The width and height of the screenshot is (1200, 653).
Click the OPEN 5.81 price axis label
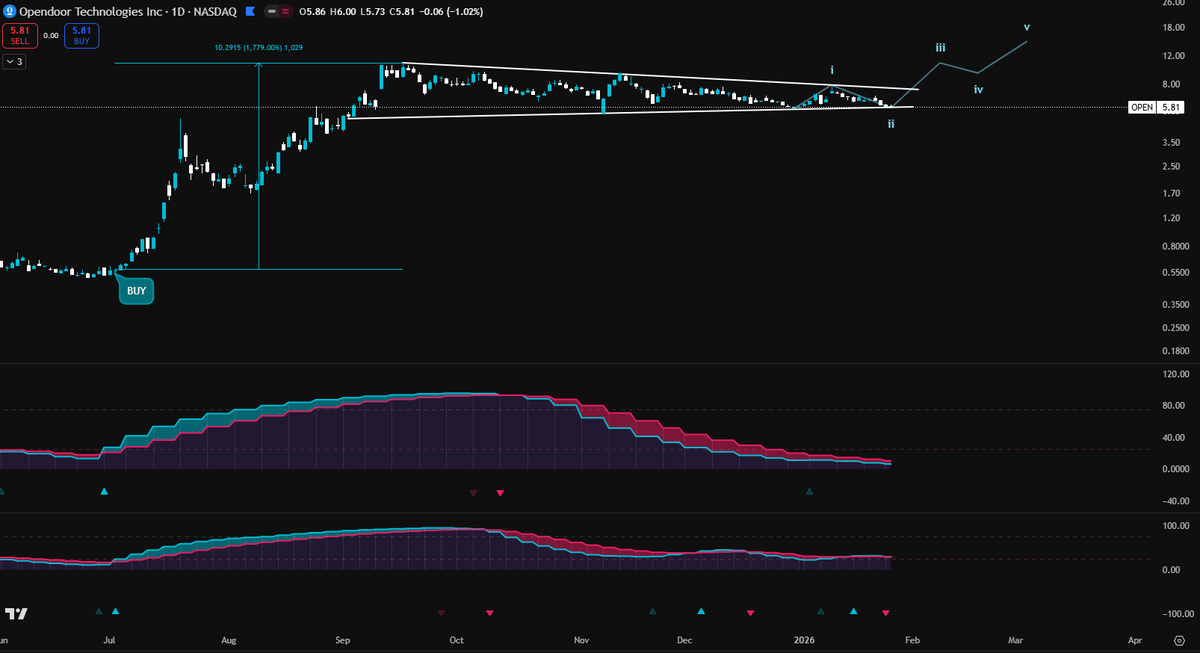[x=1158, y=107]
